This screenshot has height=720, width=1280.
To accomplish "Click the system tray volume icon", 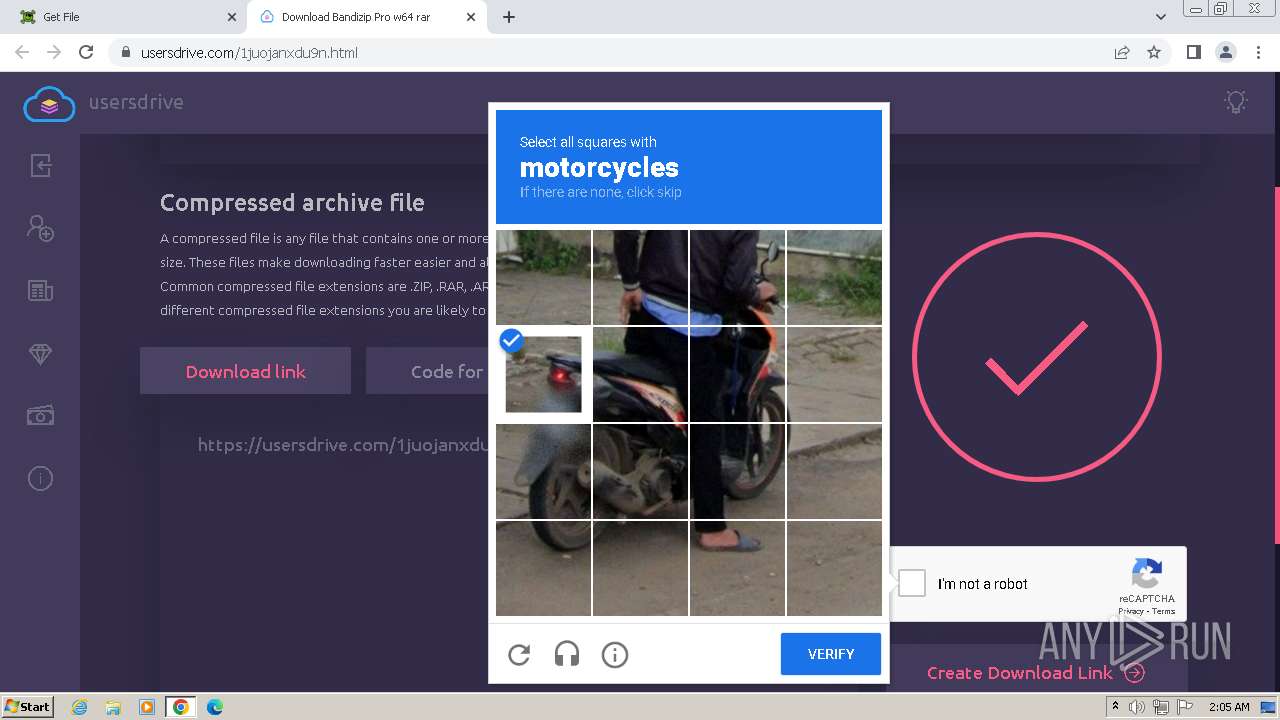I will pos(1137,707).
